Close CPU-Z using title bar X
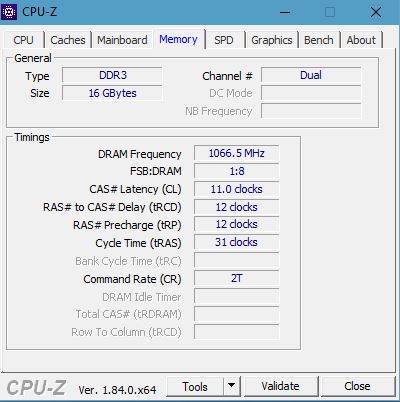 (x=376, y=12)
